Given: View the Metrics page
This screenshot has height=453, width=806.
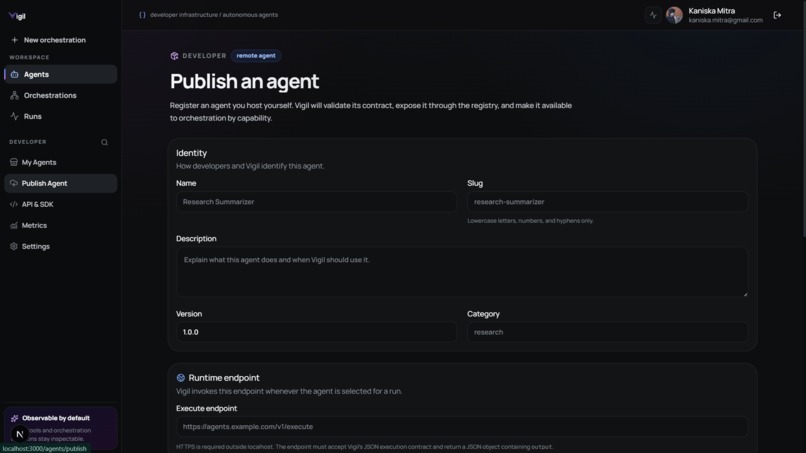Looking at the screenshot, I should (x=61, y=226).
